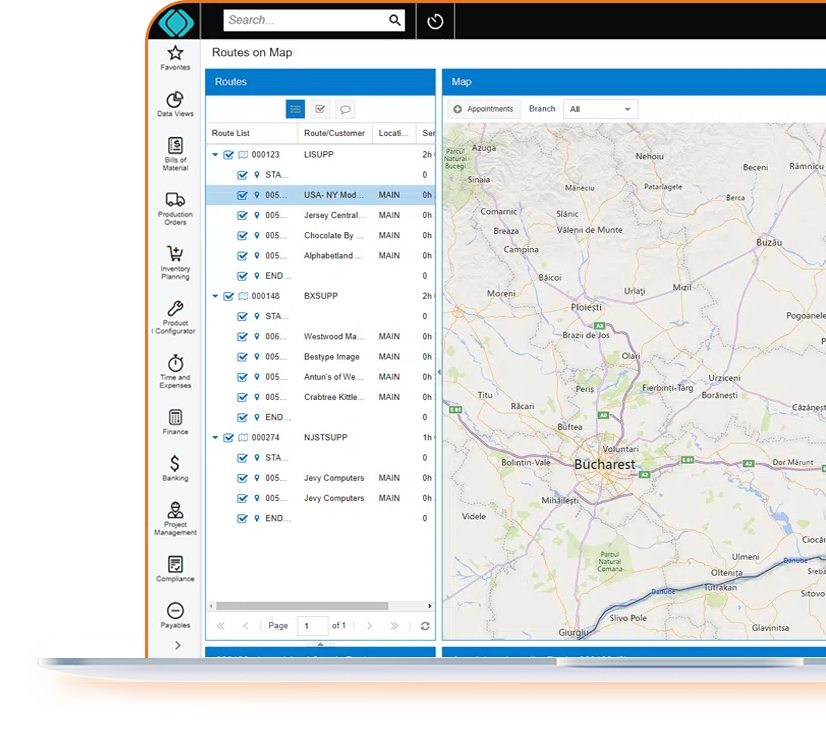
Task: Refresh the route list grid
Action: coord(425,626)
